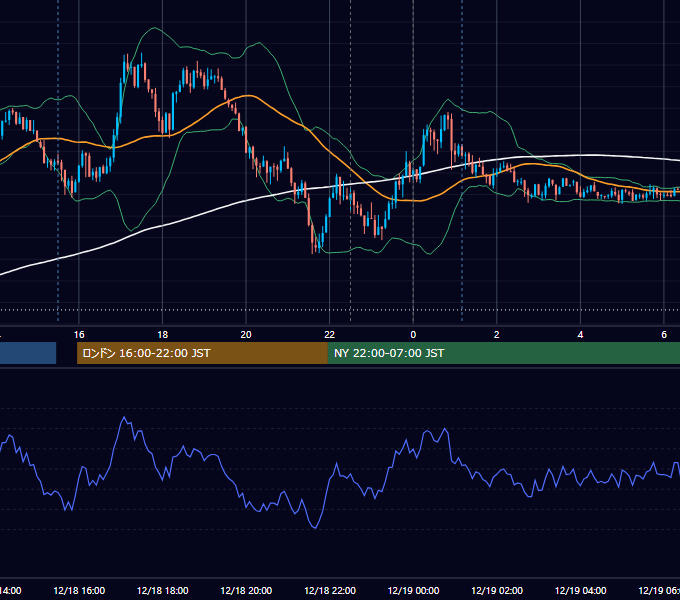The height and width of the screenshot is (600, 680).
Task: Click the 12/18 16:00 date label
Action: pyautogui.click(x=79, y=590)
